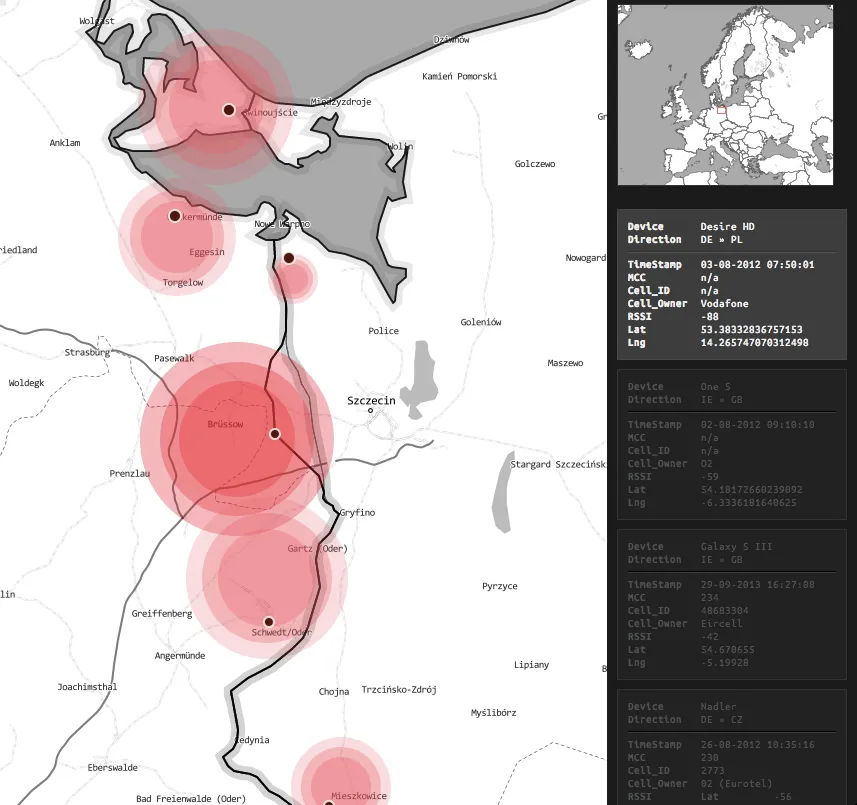Click the Szczecin city label
Viewport: 857px width, 805px height.
pos(371,401)
